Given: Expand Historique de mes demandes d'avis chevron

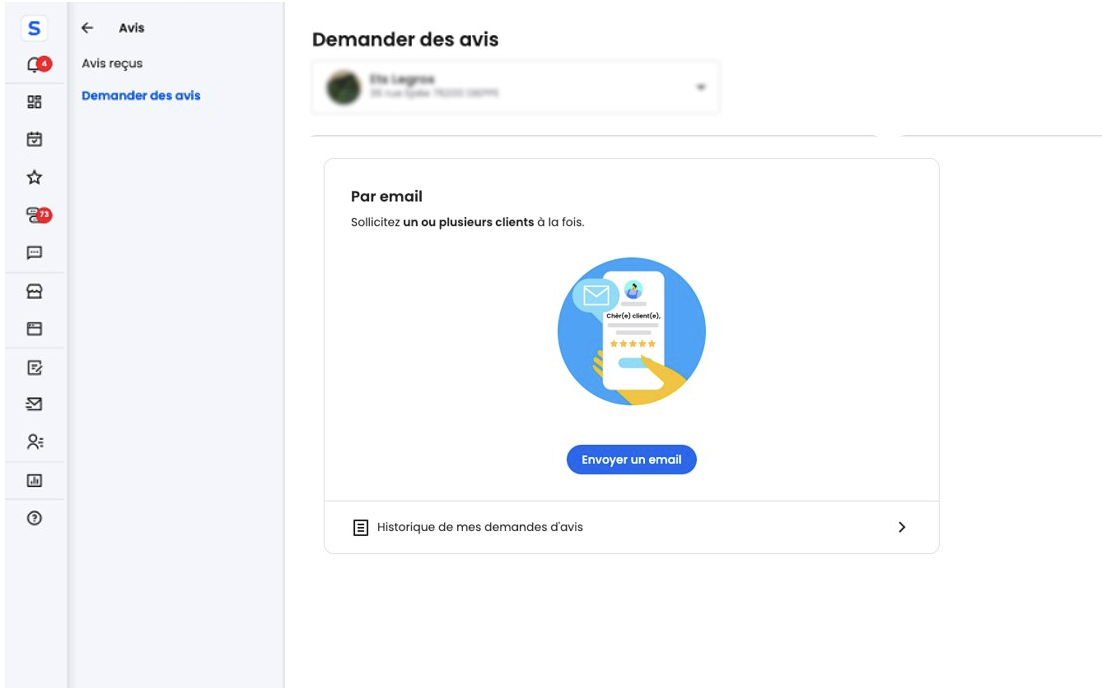Looking at the screenshot, I should pos(902,527).
